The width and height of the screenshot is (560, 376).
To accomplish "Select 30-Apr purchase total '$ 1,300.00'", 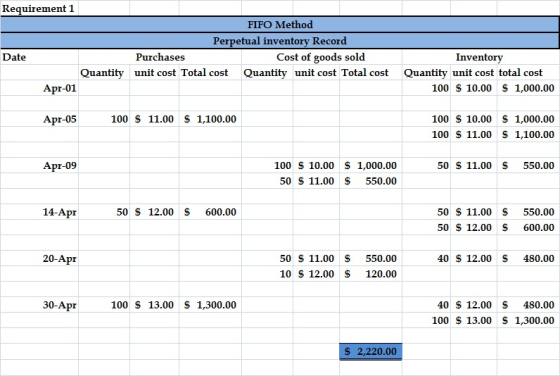I will click(x=210, y=305).
